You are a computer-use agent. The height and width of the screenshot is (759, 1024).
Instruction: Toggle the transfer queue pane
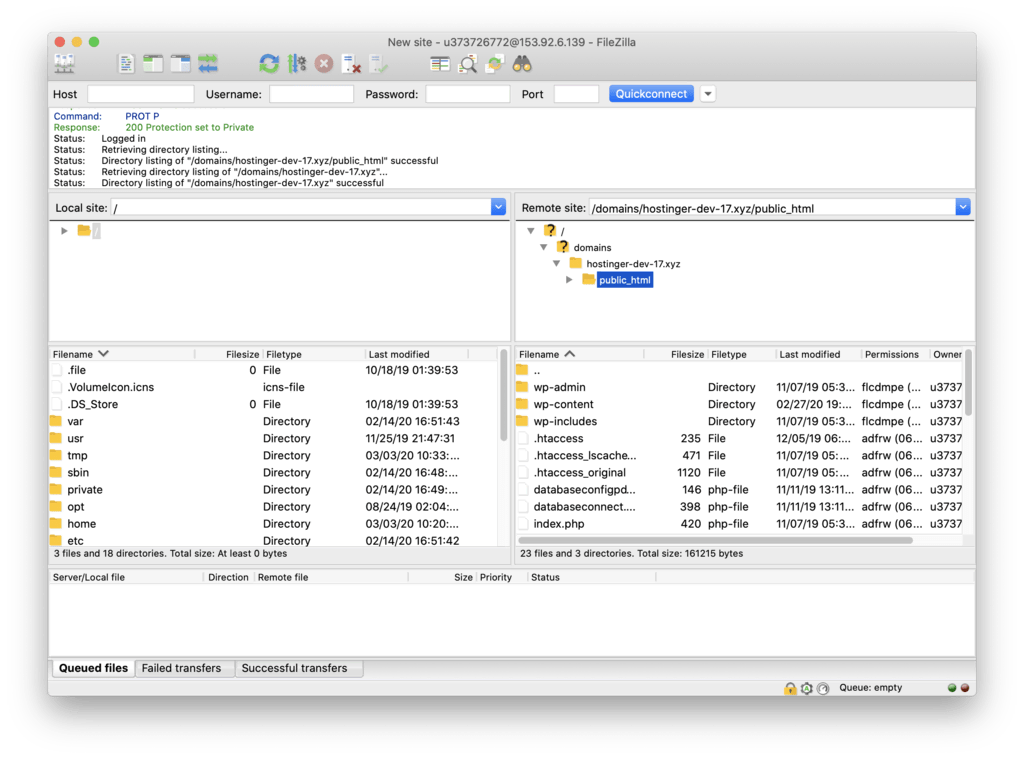208,63
